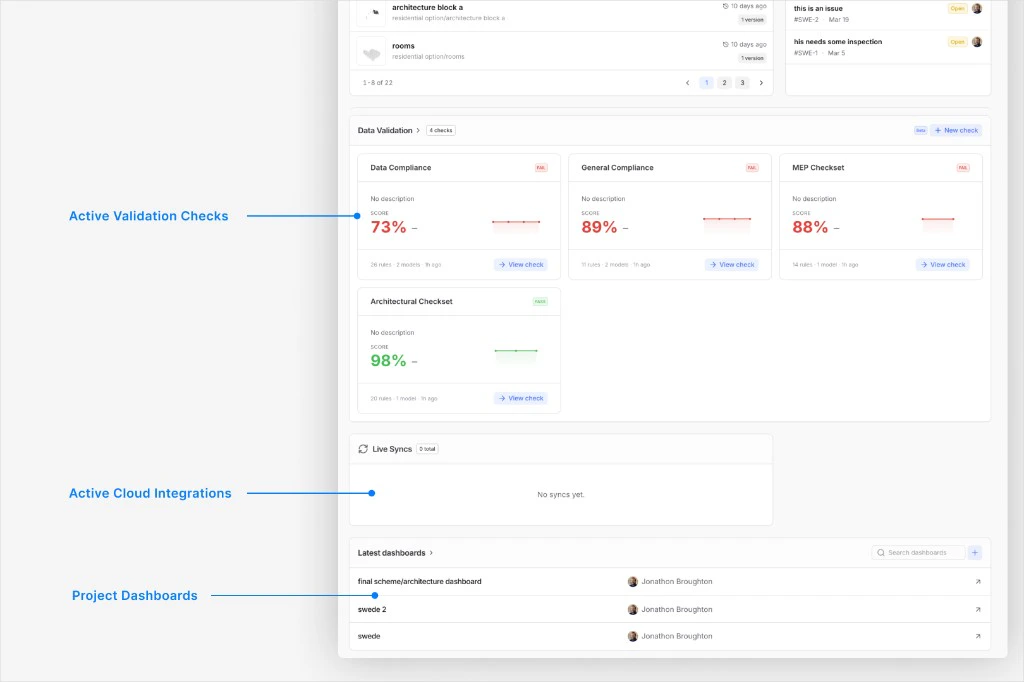
Task: Click the Live Syncs '0 total' badge
Action: pos(427,449)
